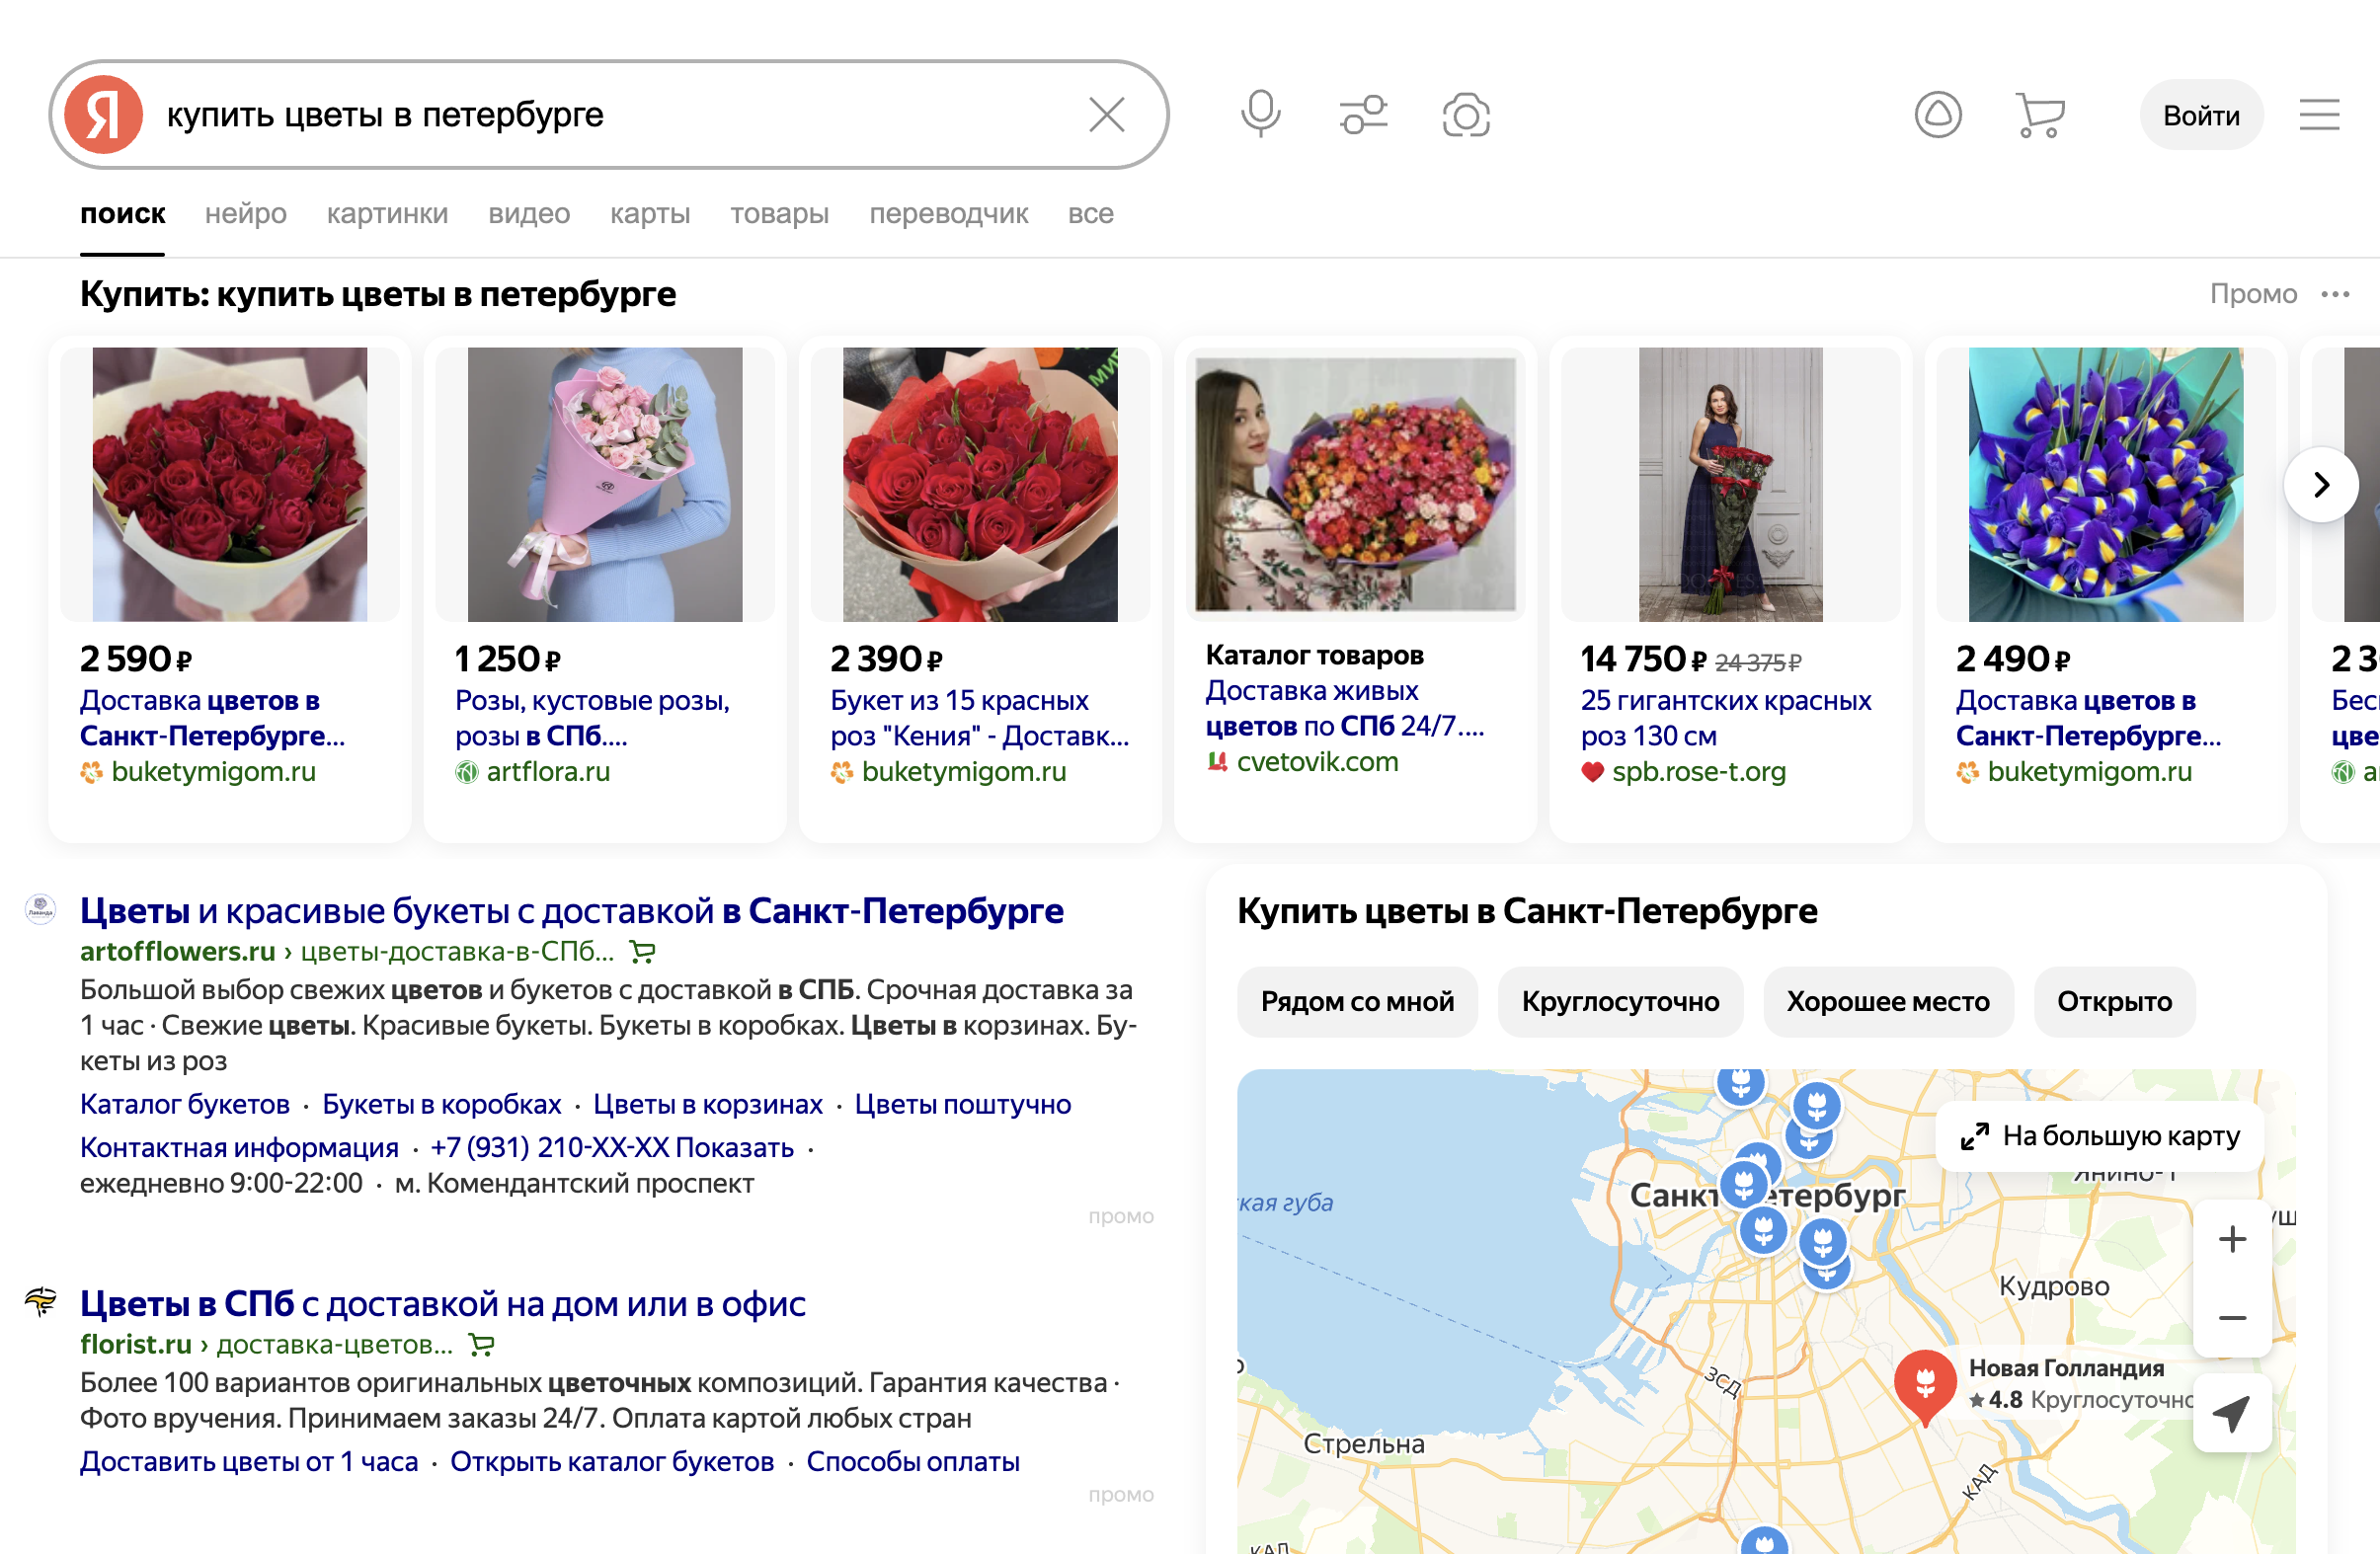This screenshot has height=1554, width=2380.
Task: Open search filter settings icon
Action: pyautogui.click(x=1364, y=115)
